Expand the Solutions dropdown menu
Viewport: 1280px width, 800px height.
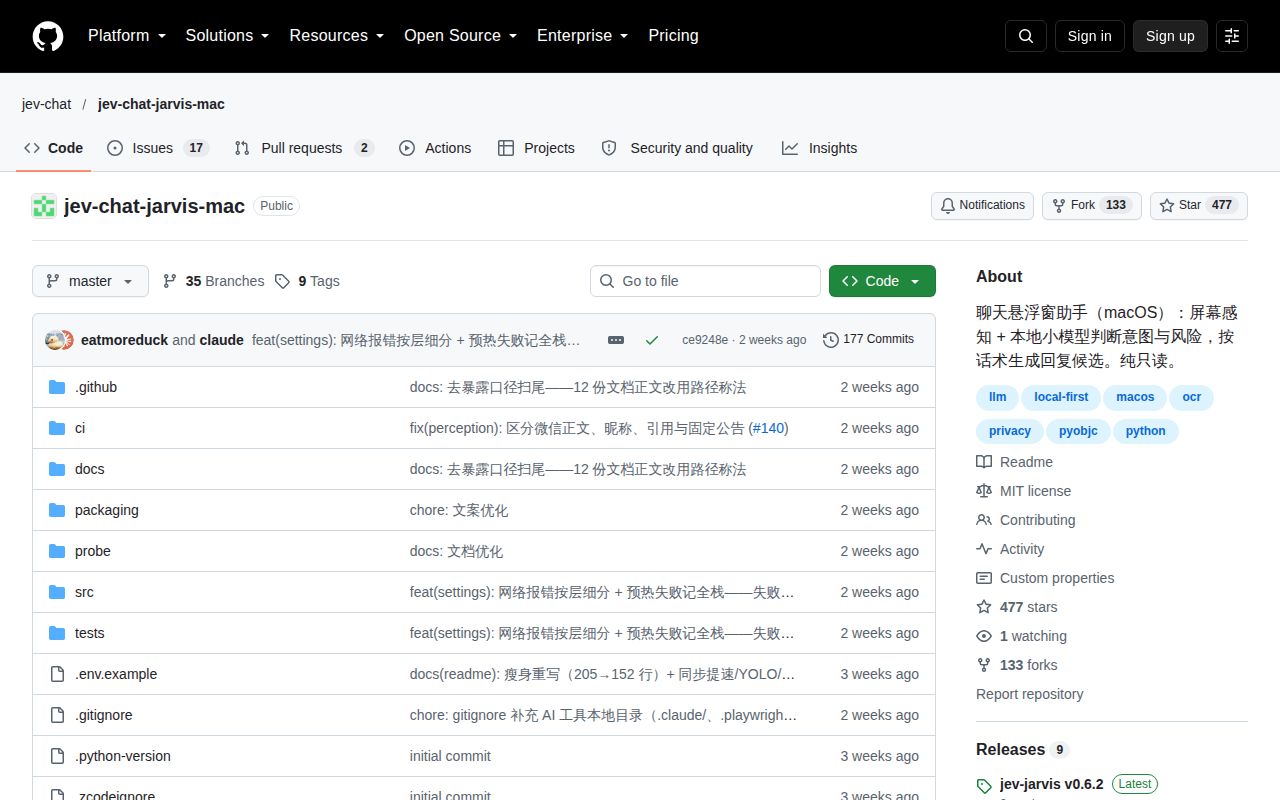click(x=228, y=36)
